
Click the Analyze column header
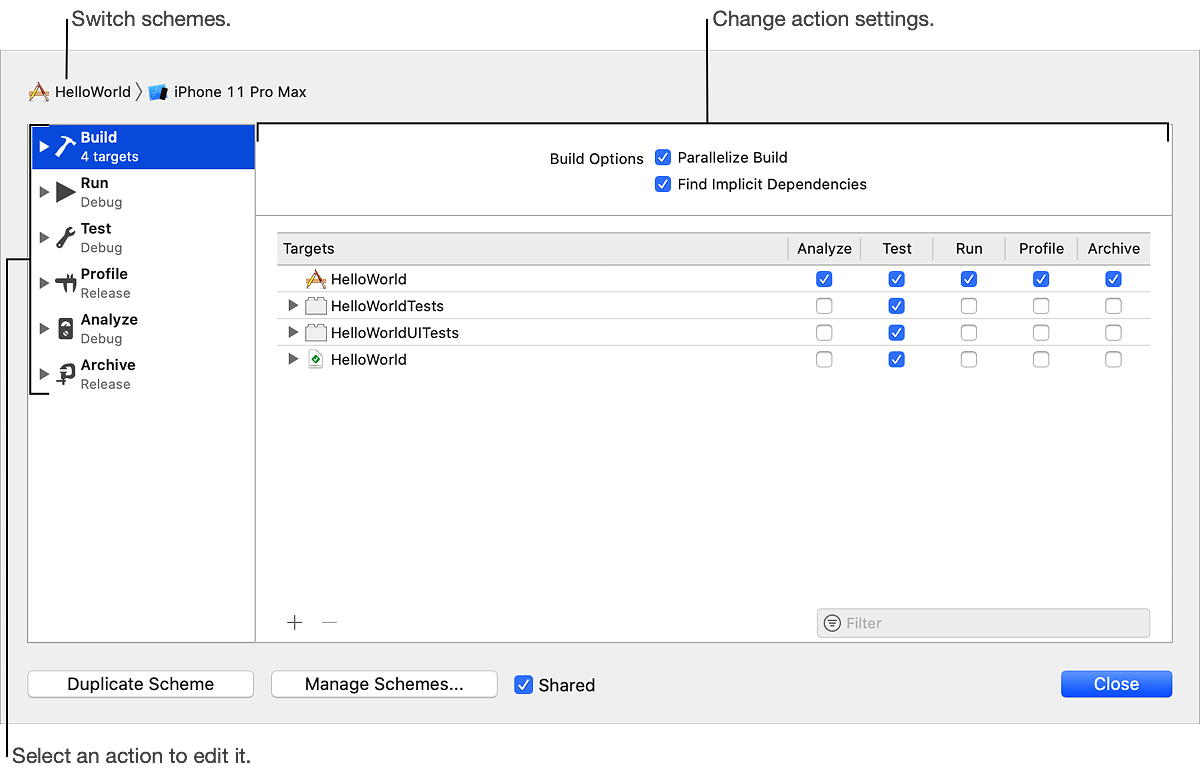click(x=824, y=249)
